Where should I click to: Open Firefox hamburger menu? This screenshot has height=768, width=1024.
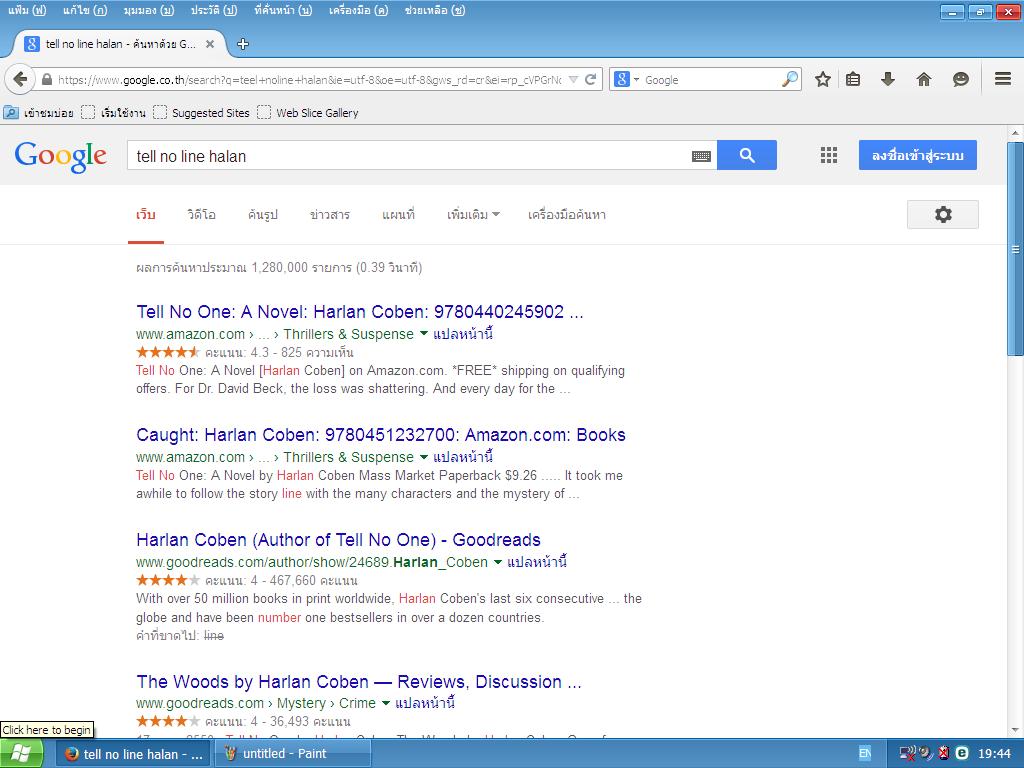coord(1003,79)
